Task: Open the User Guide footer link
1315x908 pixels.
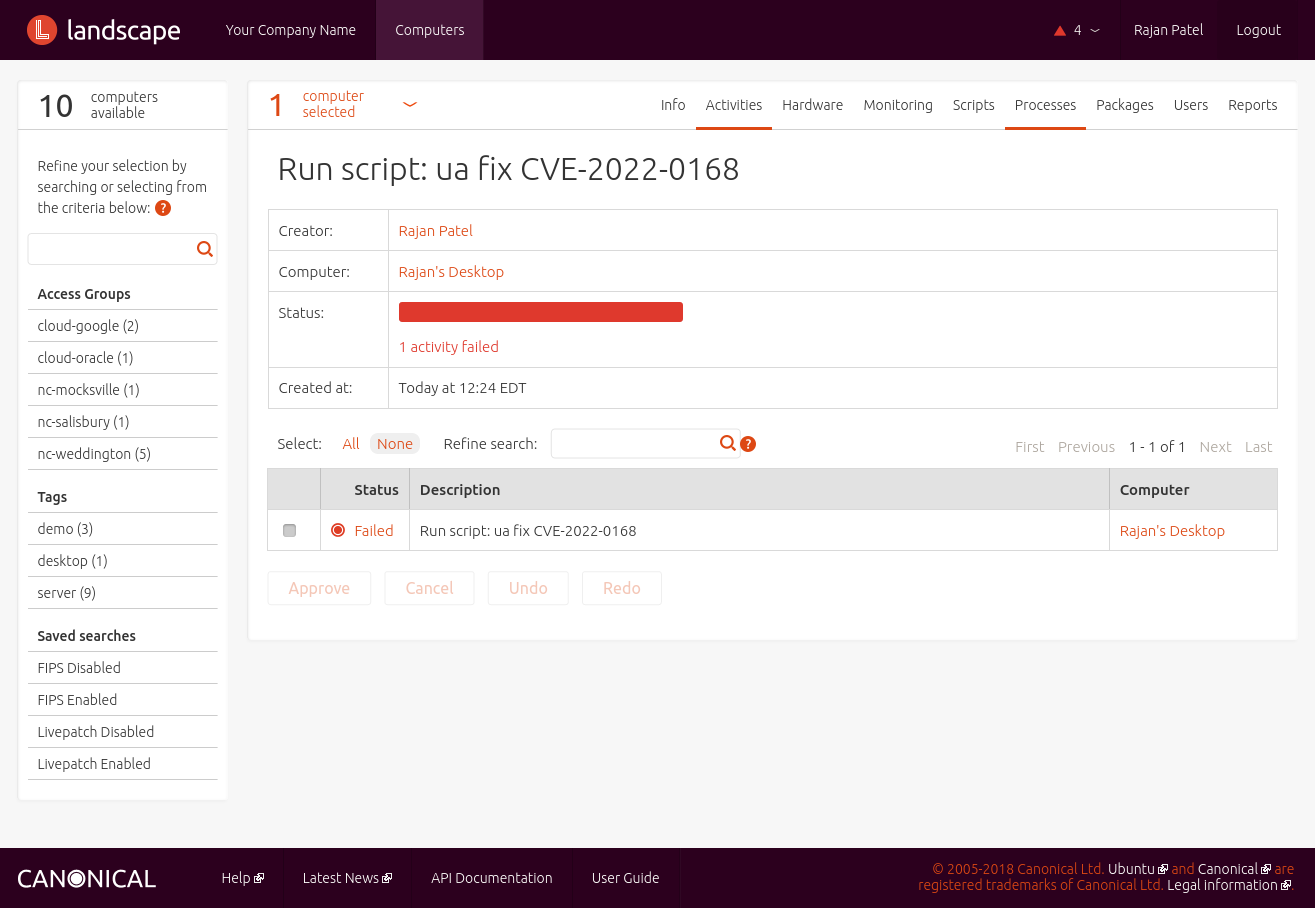Action: [x=626, y=878]
